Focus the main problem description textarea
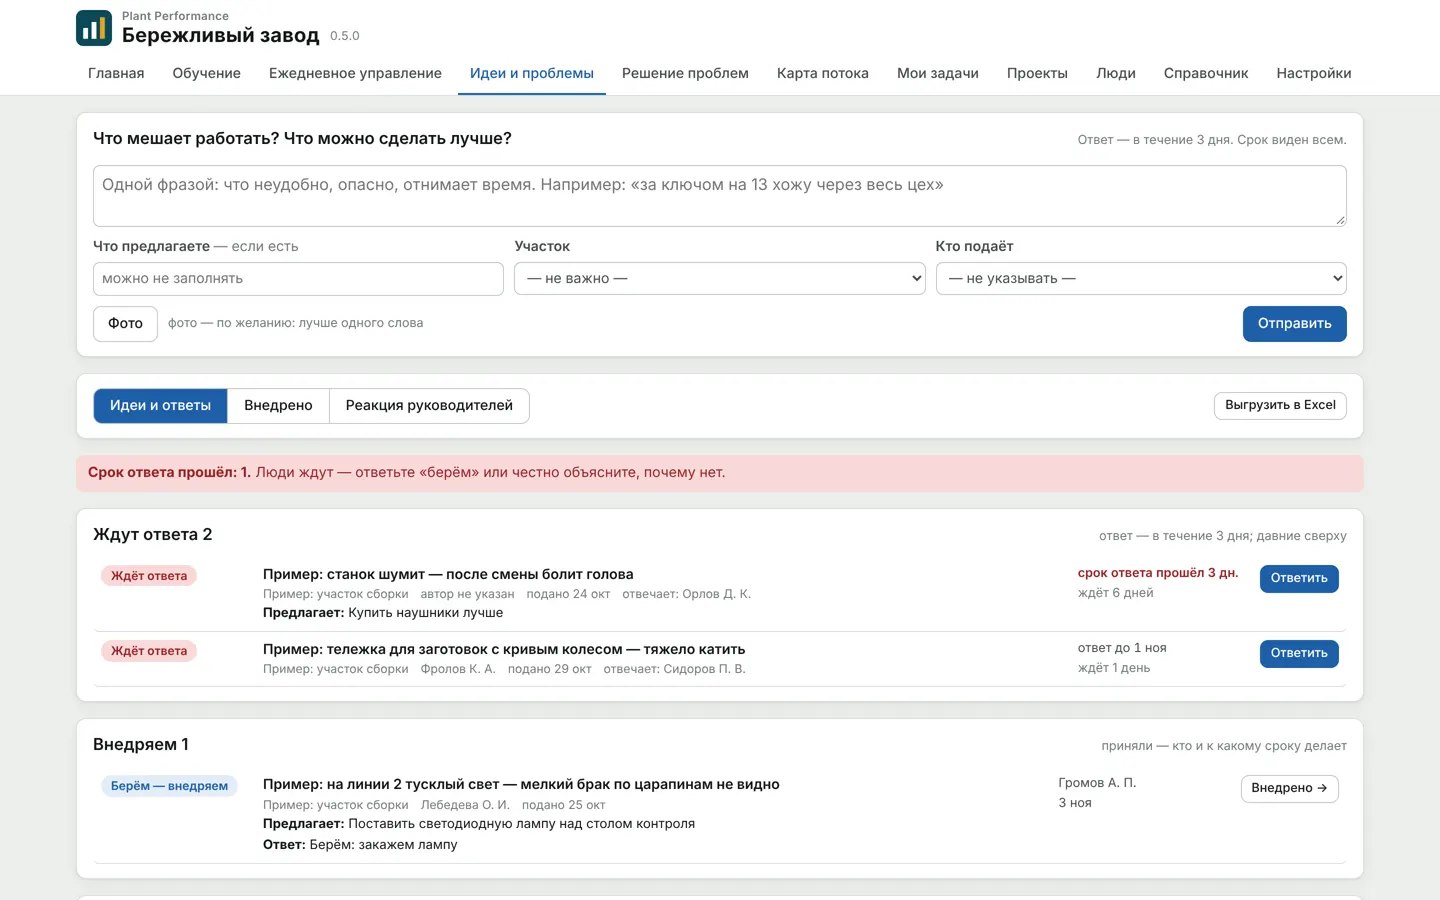This screenshot has width=1440, height=900. tap(719, 196)
